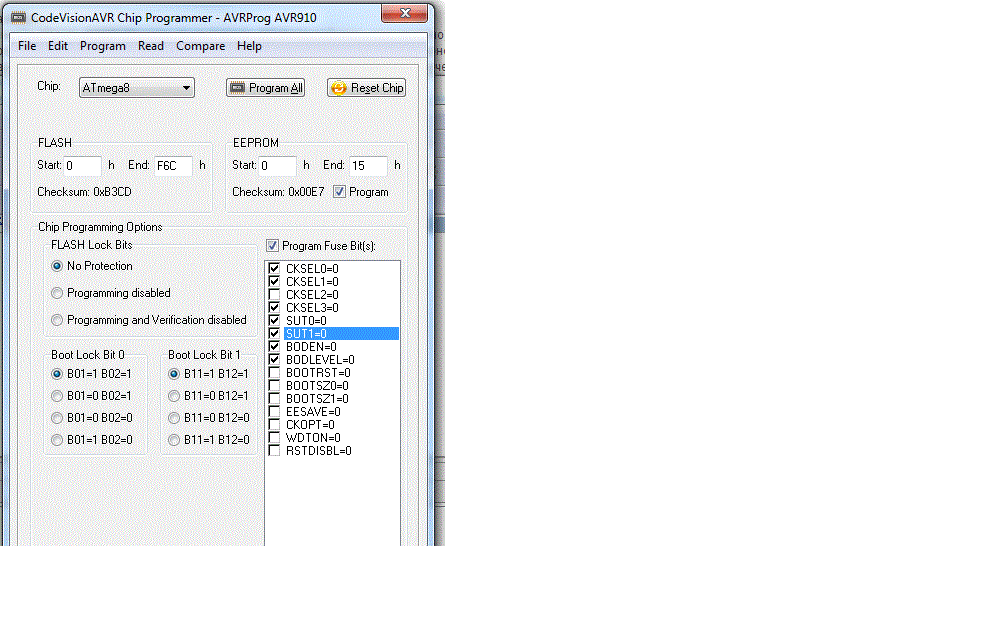Disable the Program Fuse Bit(s) checkbox
The image size is (1008, 630).
(x=273, y=246)
